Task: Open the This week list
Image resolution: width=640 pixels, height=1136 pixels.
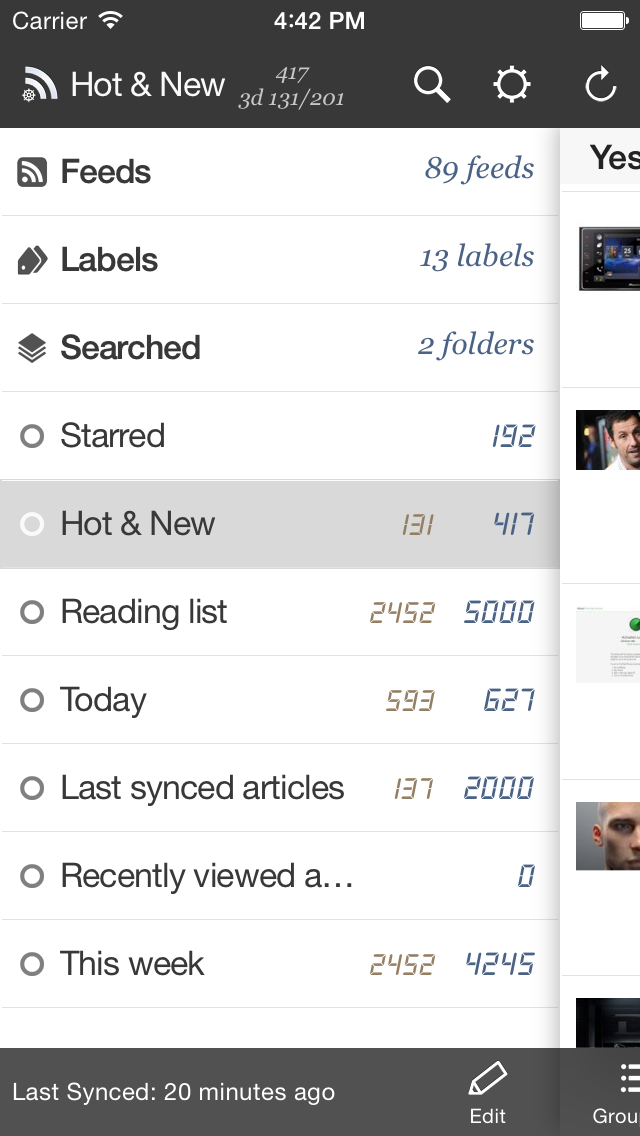Action: [132, 964]
